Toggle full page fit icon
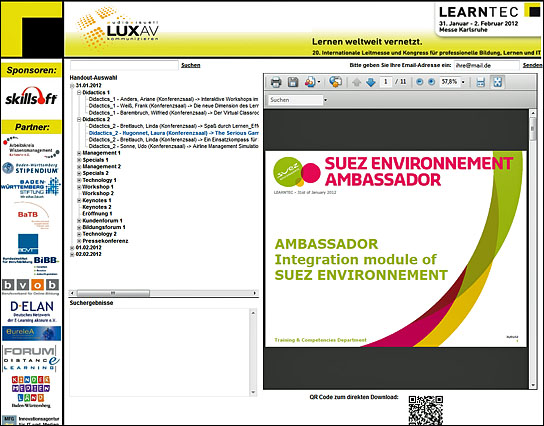Screen dimensions: 544x426 [498, 82]
